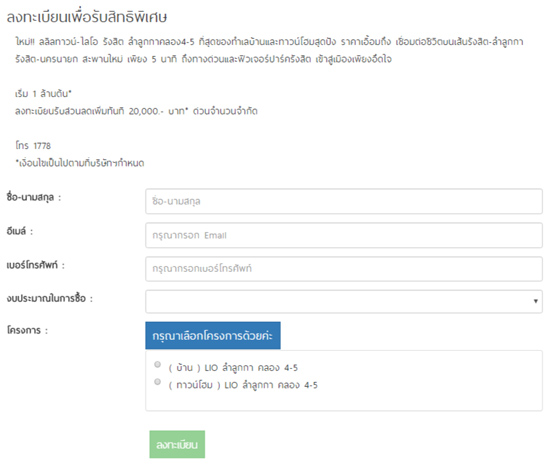Click the promotional paragraph beginning ใหม่!! ลลิลทาวน์
This screenshot has height=466, width=550.
pyautogui.click(x=269, y=50)
